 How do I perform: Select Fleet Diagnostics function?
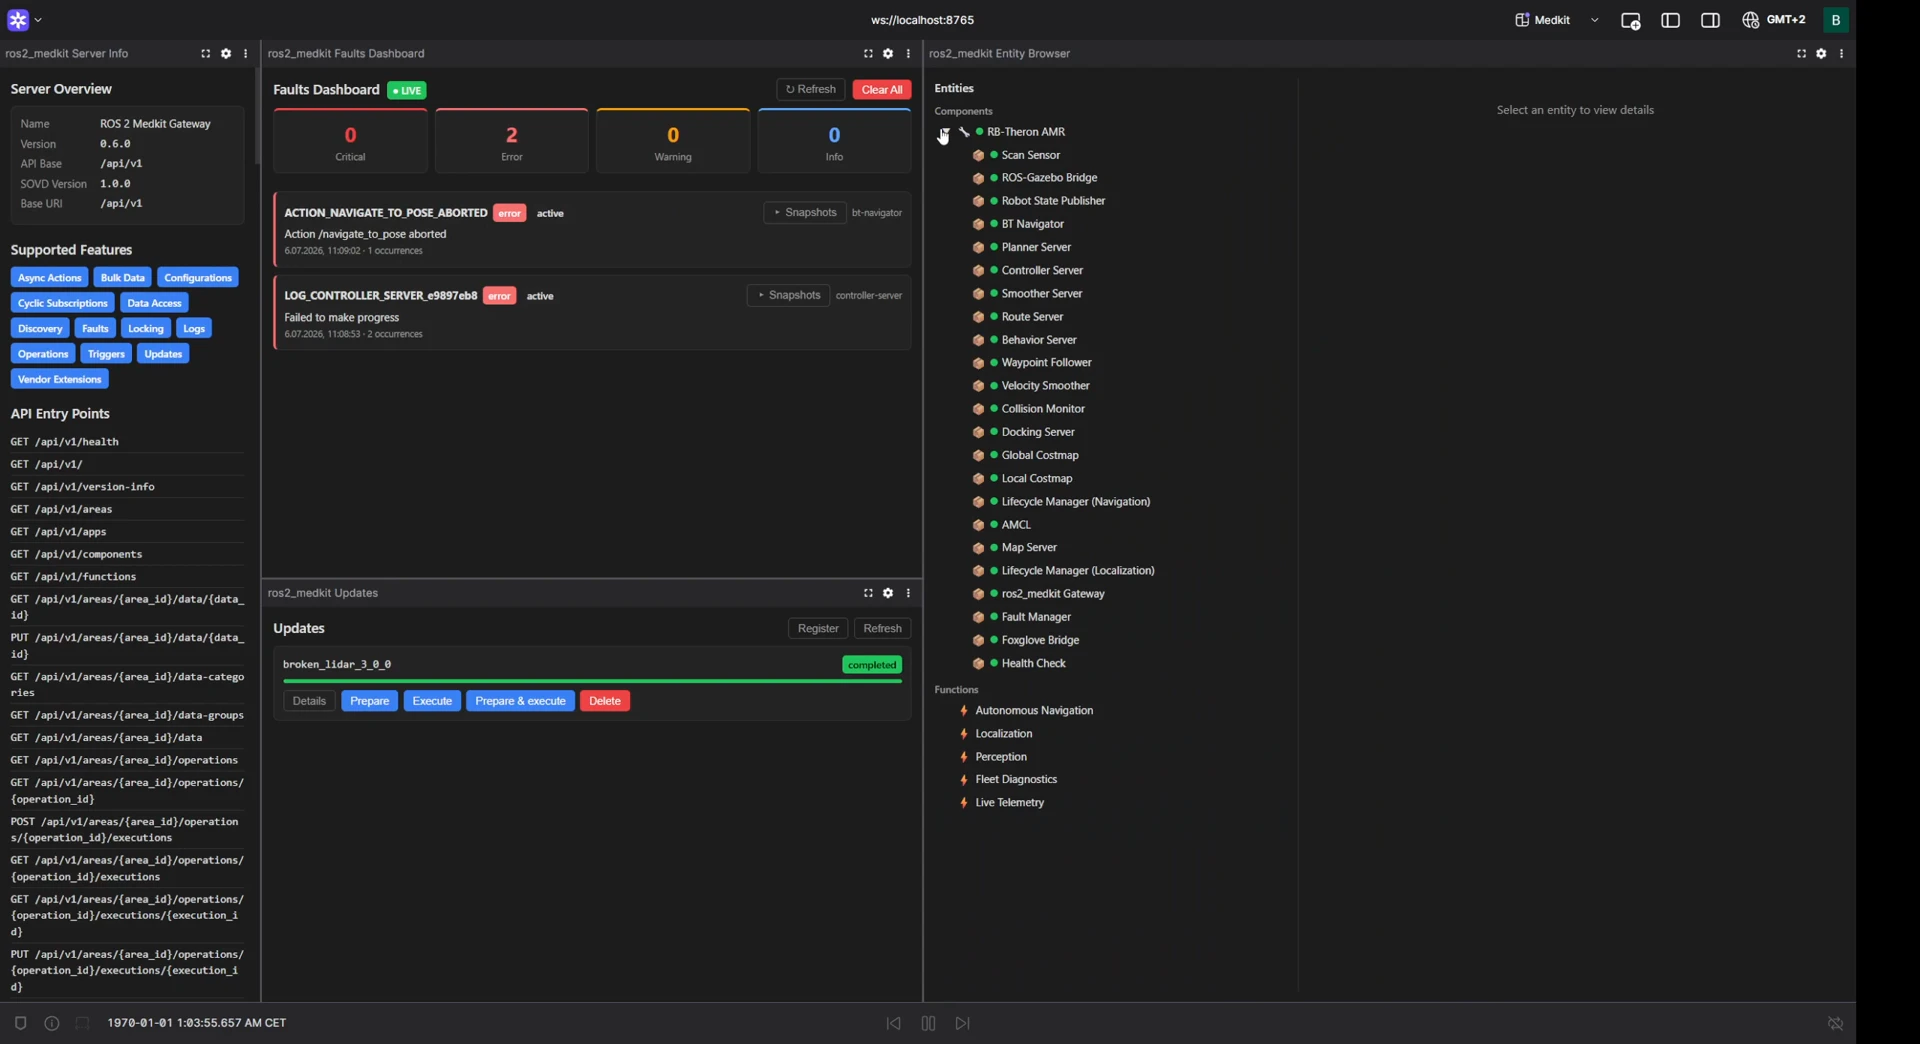pos(1016,780)
